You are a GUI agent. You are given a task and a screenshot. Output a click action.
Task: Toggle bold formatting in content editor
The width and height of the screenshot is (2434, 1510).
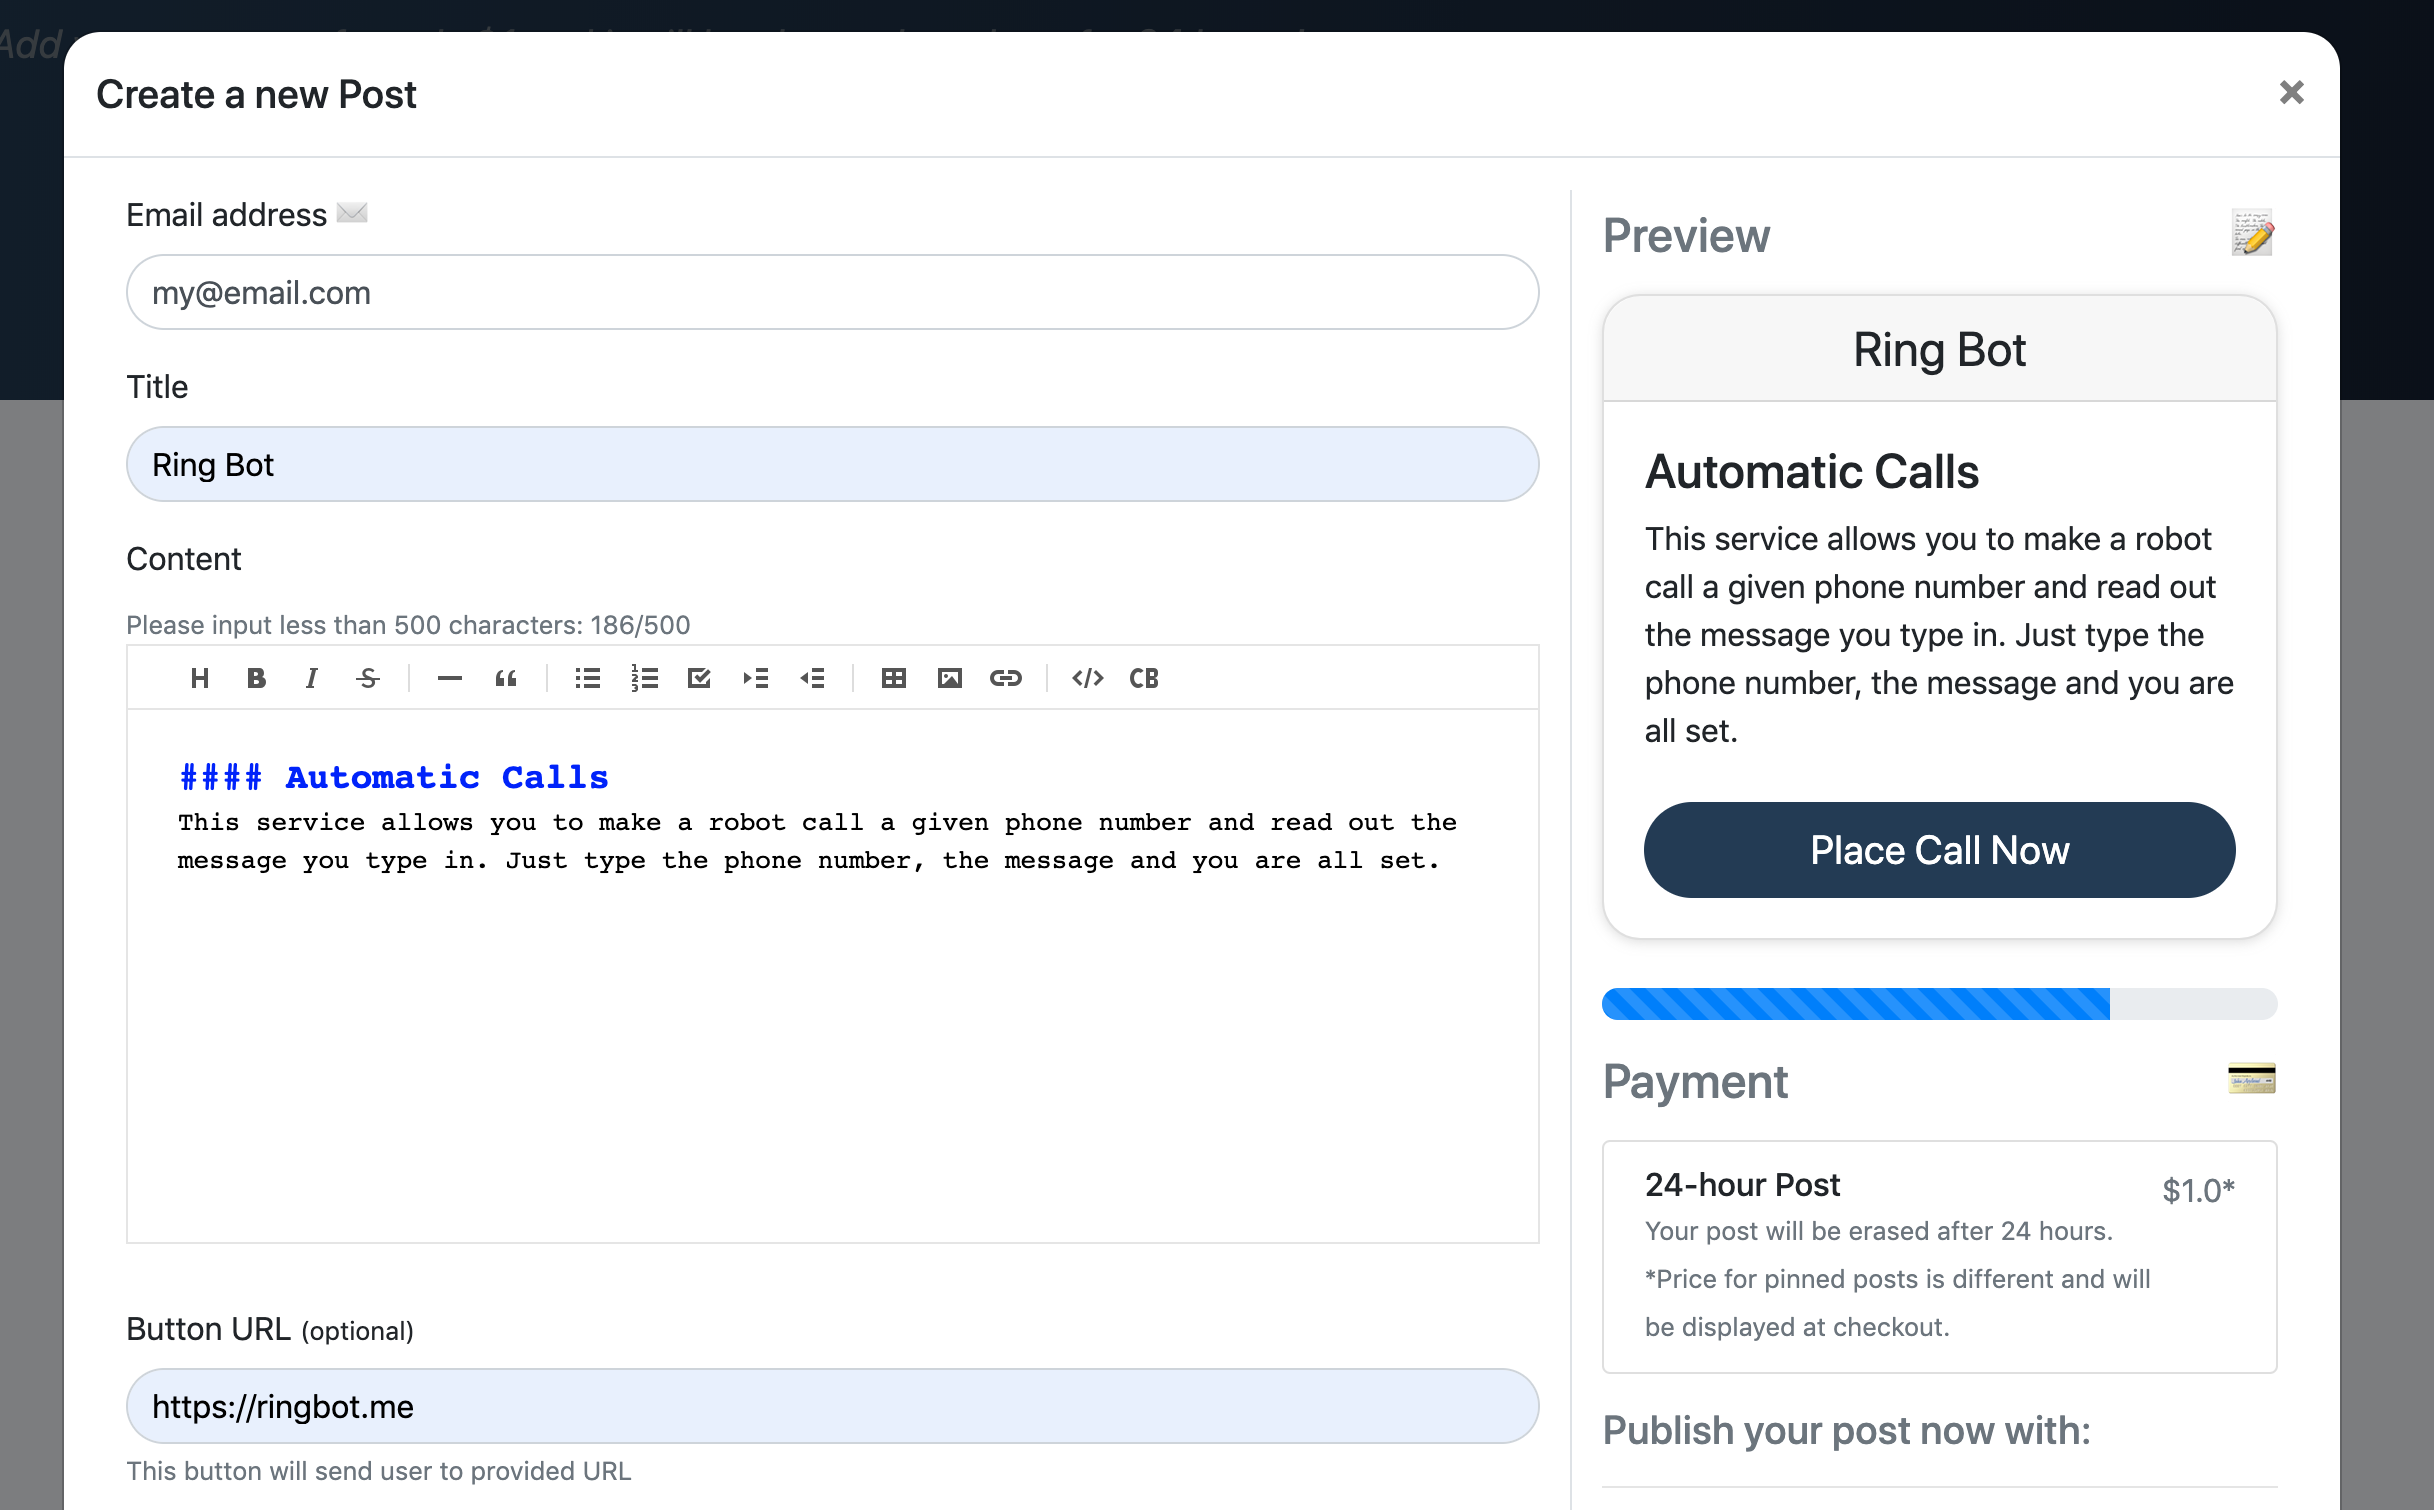point(256,678)
